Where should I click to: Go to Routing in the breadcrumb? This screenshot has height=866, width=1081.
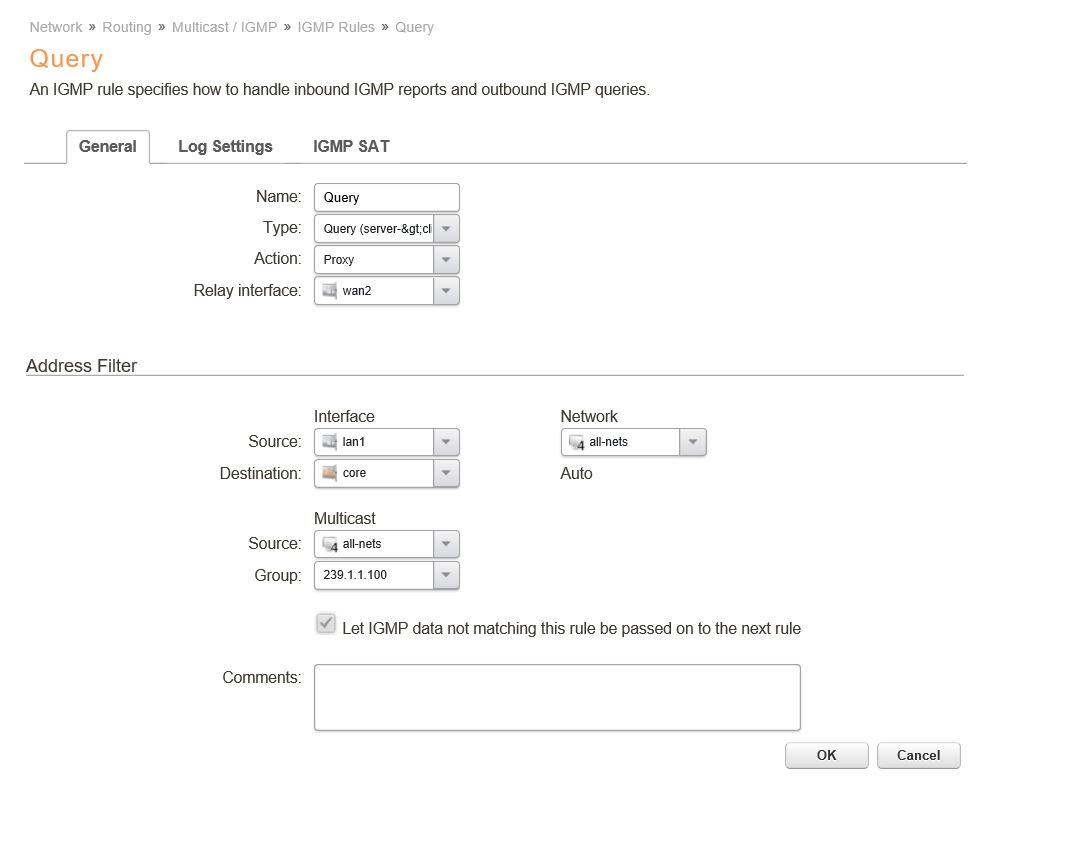pyautogui.click(x=127, y=27)
